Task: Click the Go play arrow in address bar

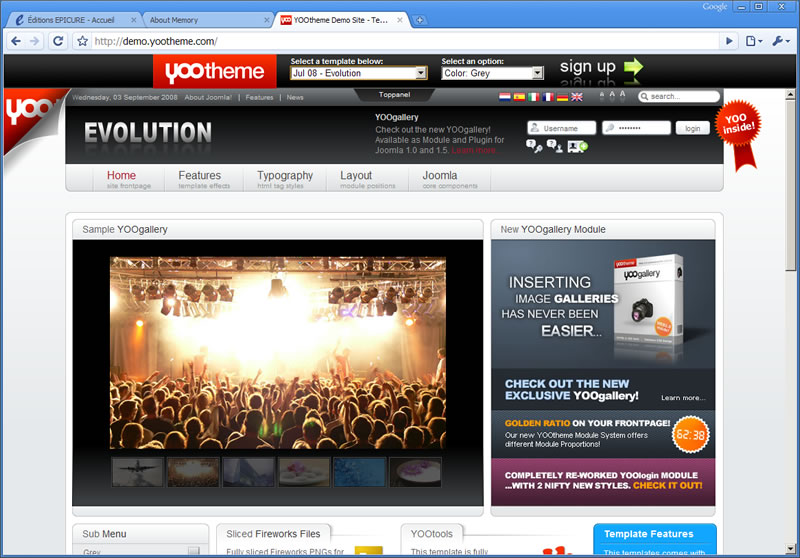Action: (729, 41)
